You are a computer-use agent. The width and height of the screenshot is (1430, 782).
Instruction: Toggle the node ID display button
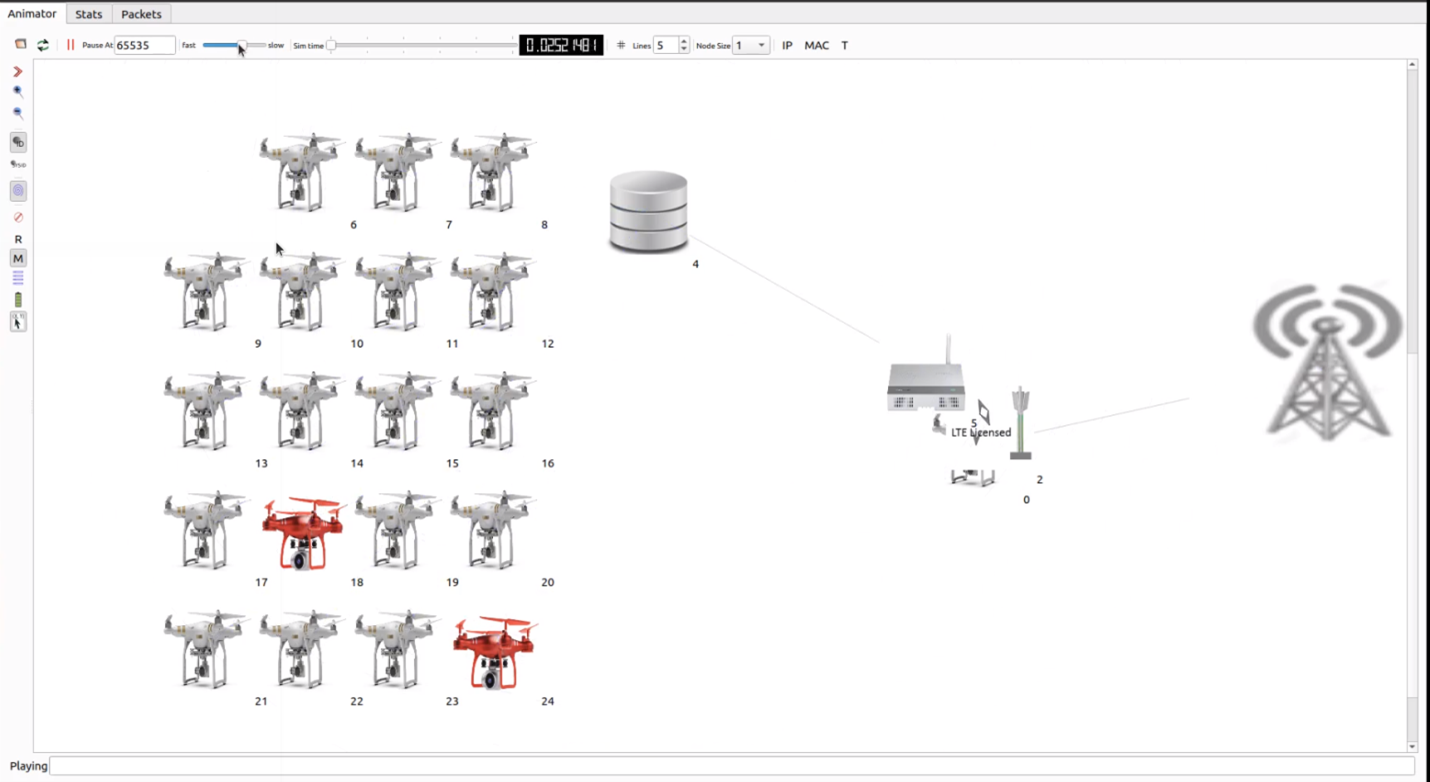18,142
